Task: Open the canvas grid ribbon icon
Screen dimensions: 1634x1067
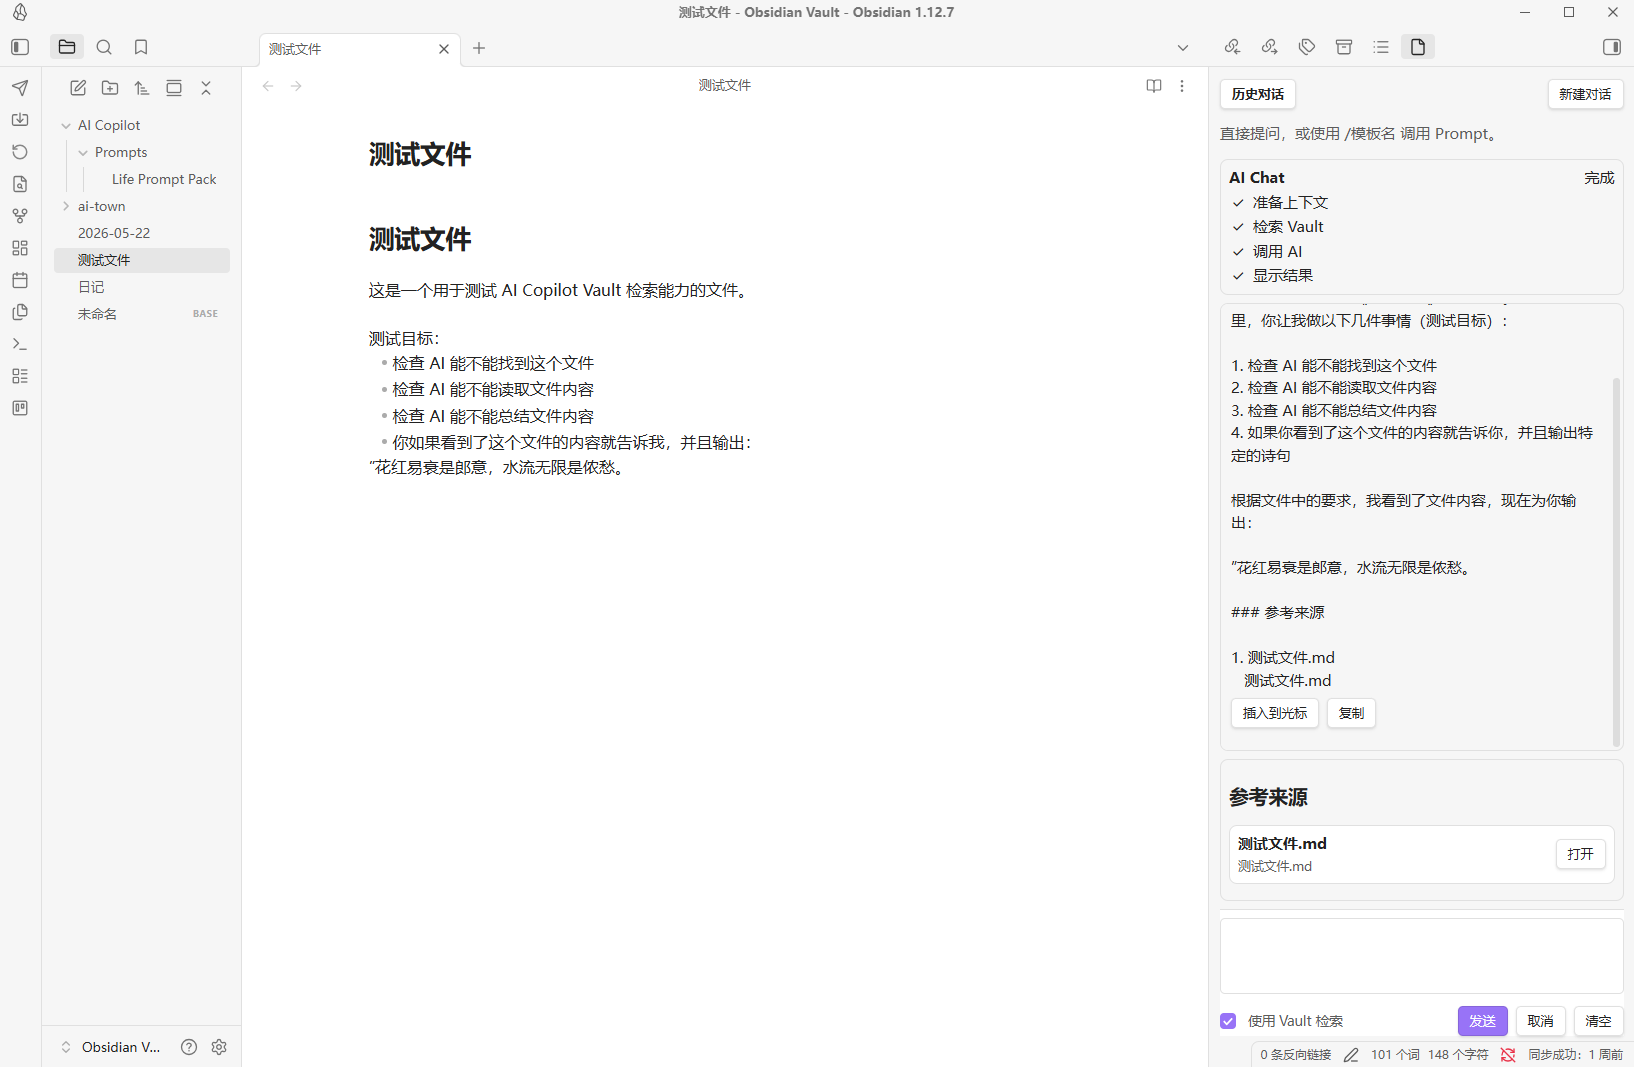Action: point(20,248)
